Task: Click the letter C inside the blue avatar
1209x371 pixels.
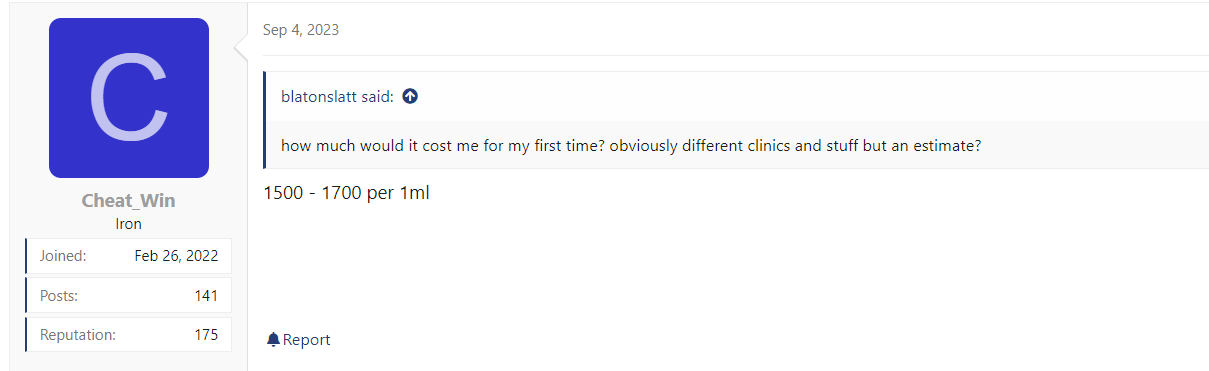Action: pyautogui.click(x=128, y=98)
